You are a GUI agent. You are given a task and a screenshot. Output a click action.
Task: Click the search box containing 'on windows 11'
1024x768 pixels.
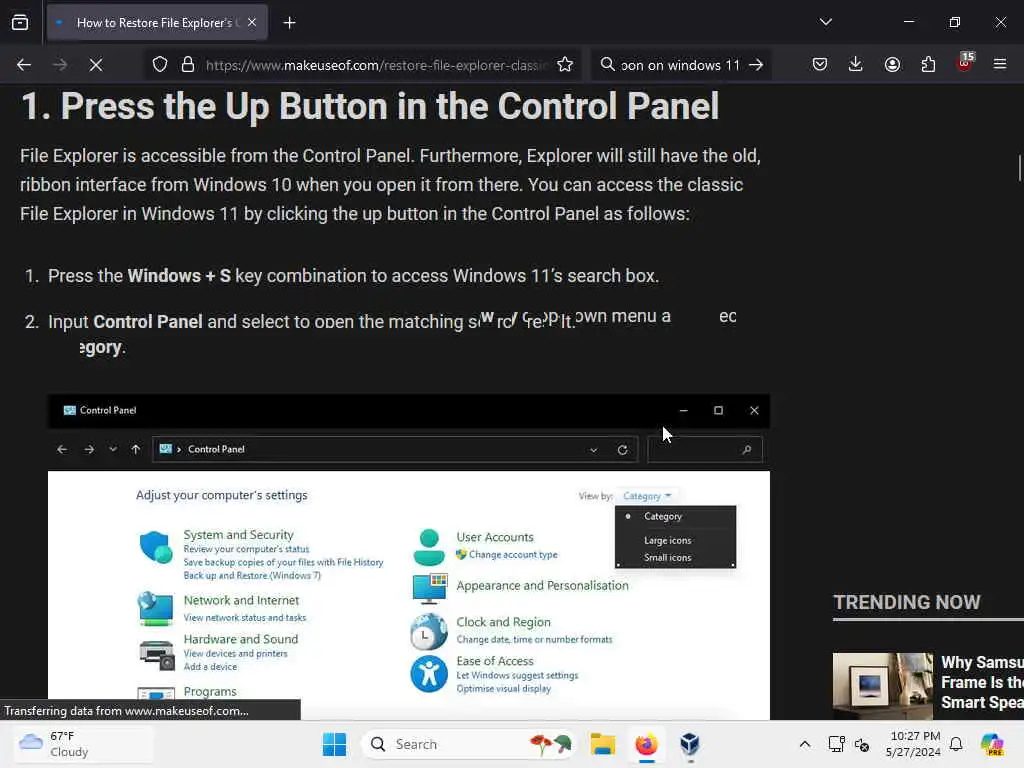point(679,65)
